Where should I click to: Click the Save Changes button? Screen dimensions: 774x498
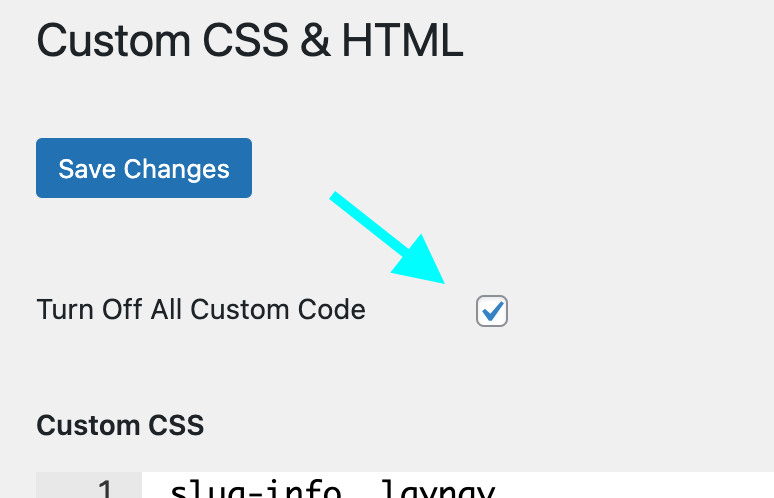coord(144,168)
